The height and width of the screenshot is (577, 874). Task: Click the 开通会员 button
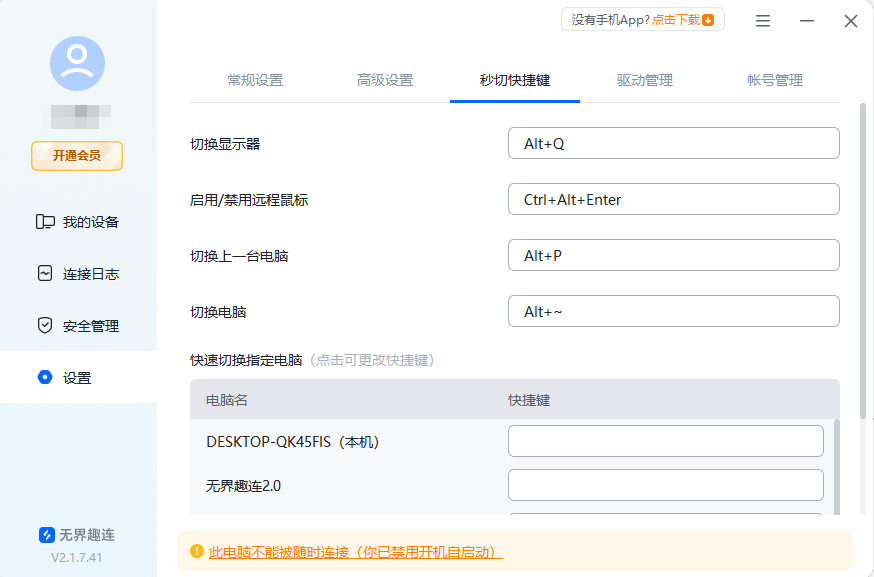(x=77, y=156)
